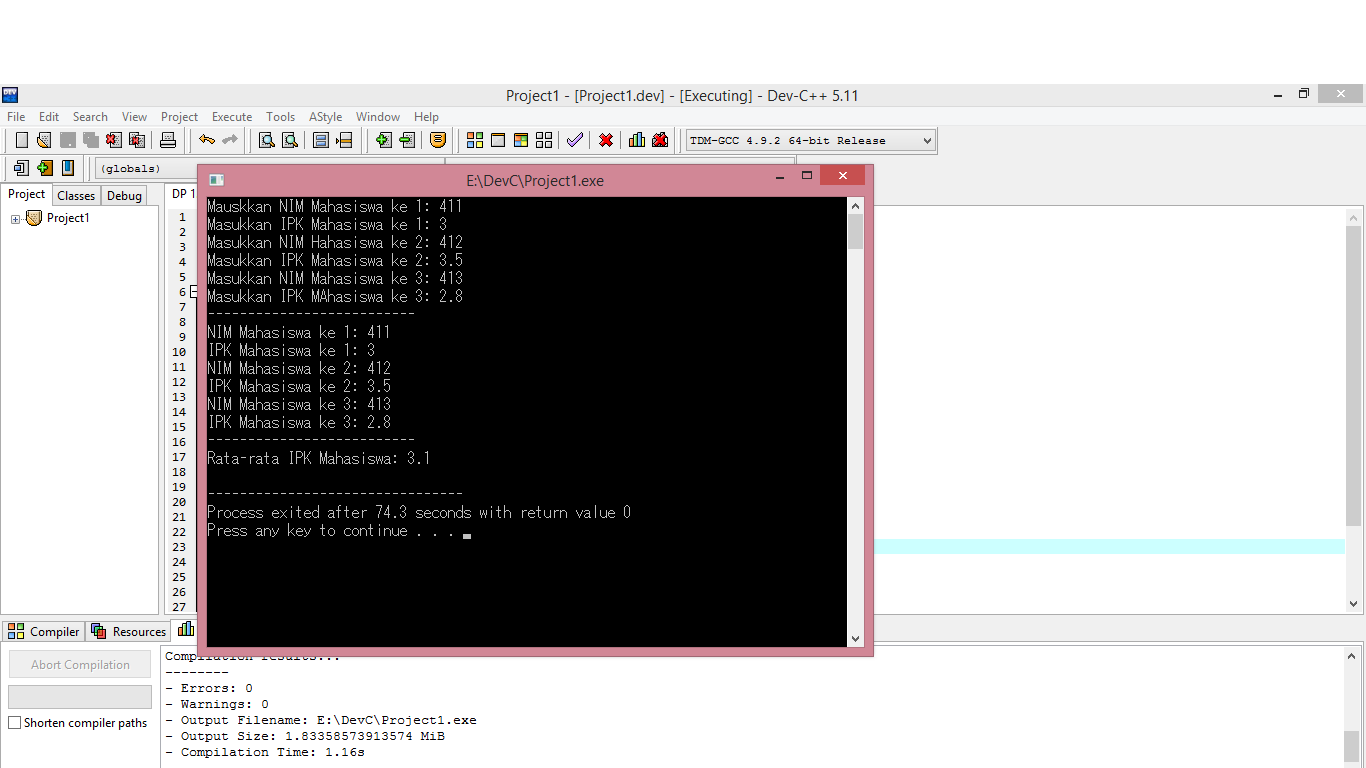The height and width of the screenshot is (768, 1366).
Task: Save all open files
Action: (90, 140)
